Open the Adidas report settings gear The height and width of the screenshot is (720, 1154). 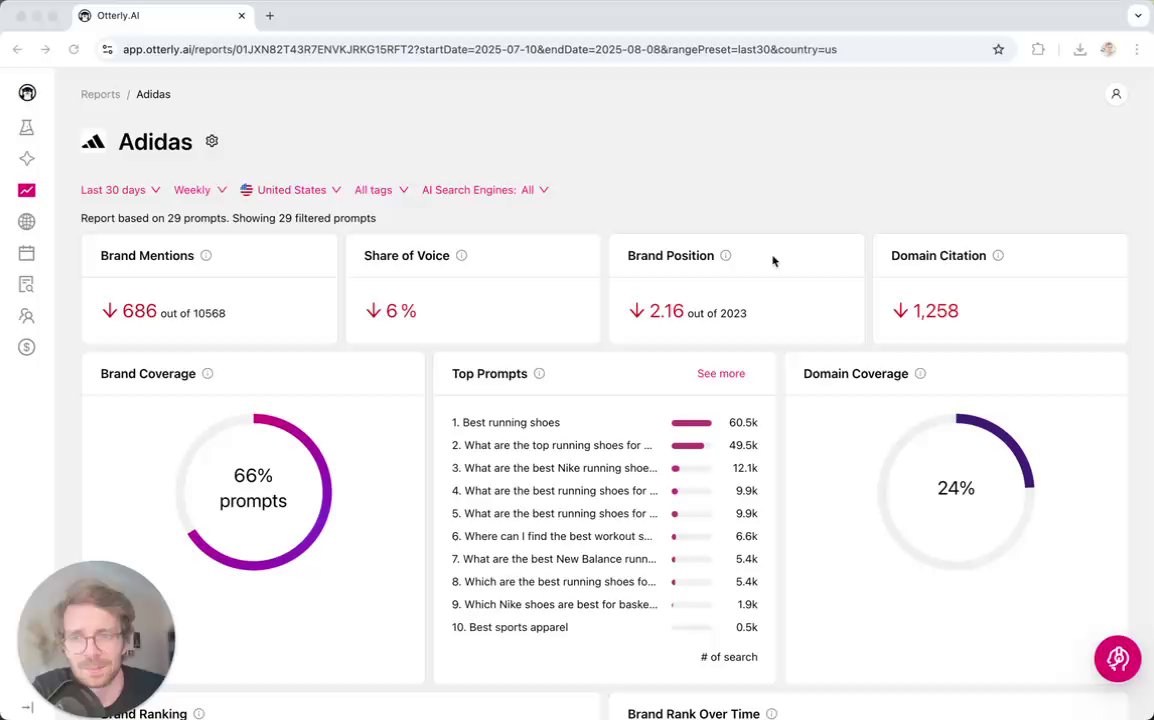coord(212,141)
